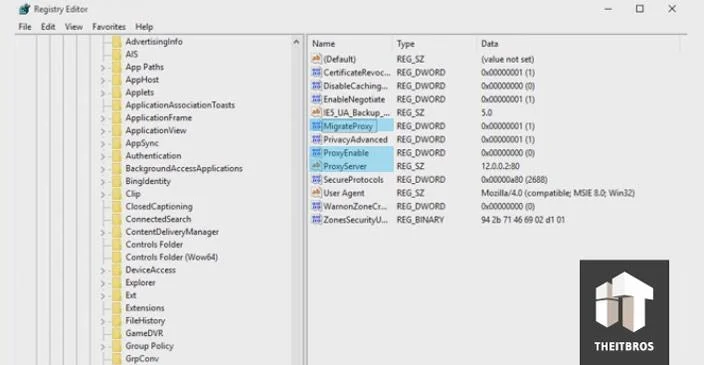Click the ProxyServer string value icon

tap(317, 166)
